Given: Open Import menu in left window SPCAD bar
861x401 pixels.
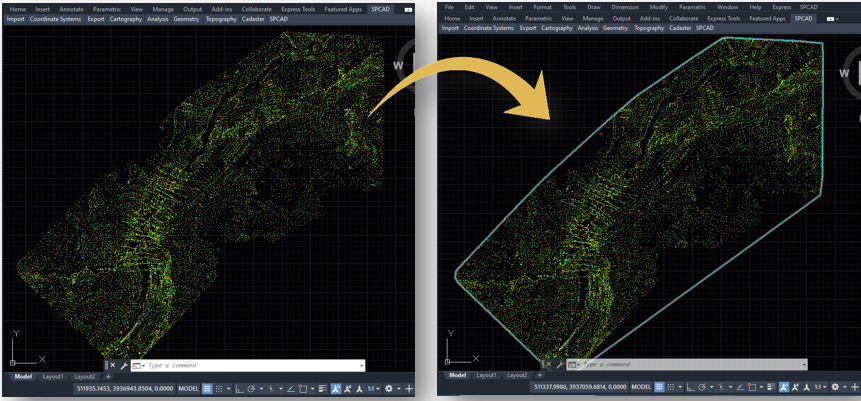Looking at the screenshot, I should coord(15,19).
